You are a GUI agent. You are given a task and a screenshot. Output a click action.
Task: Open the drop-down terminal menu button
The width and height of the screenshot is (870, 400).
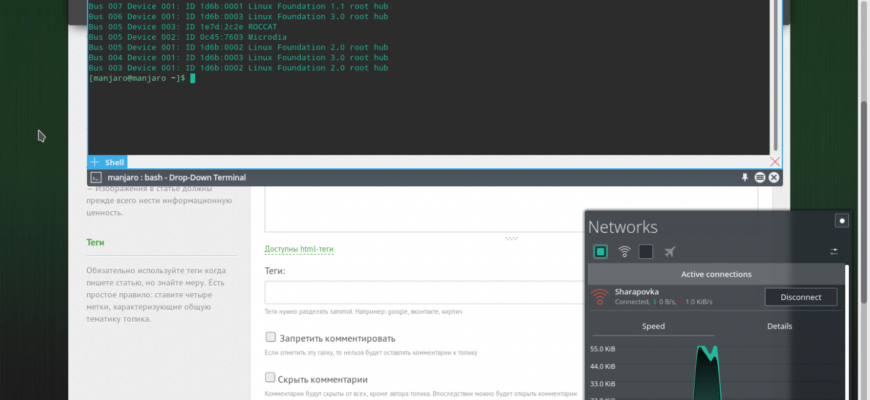click(759, 177)
